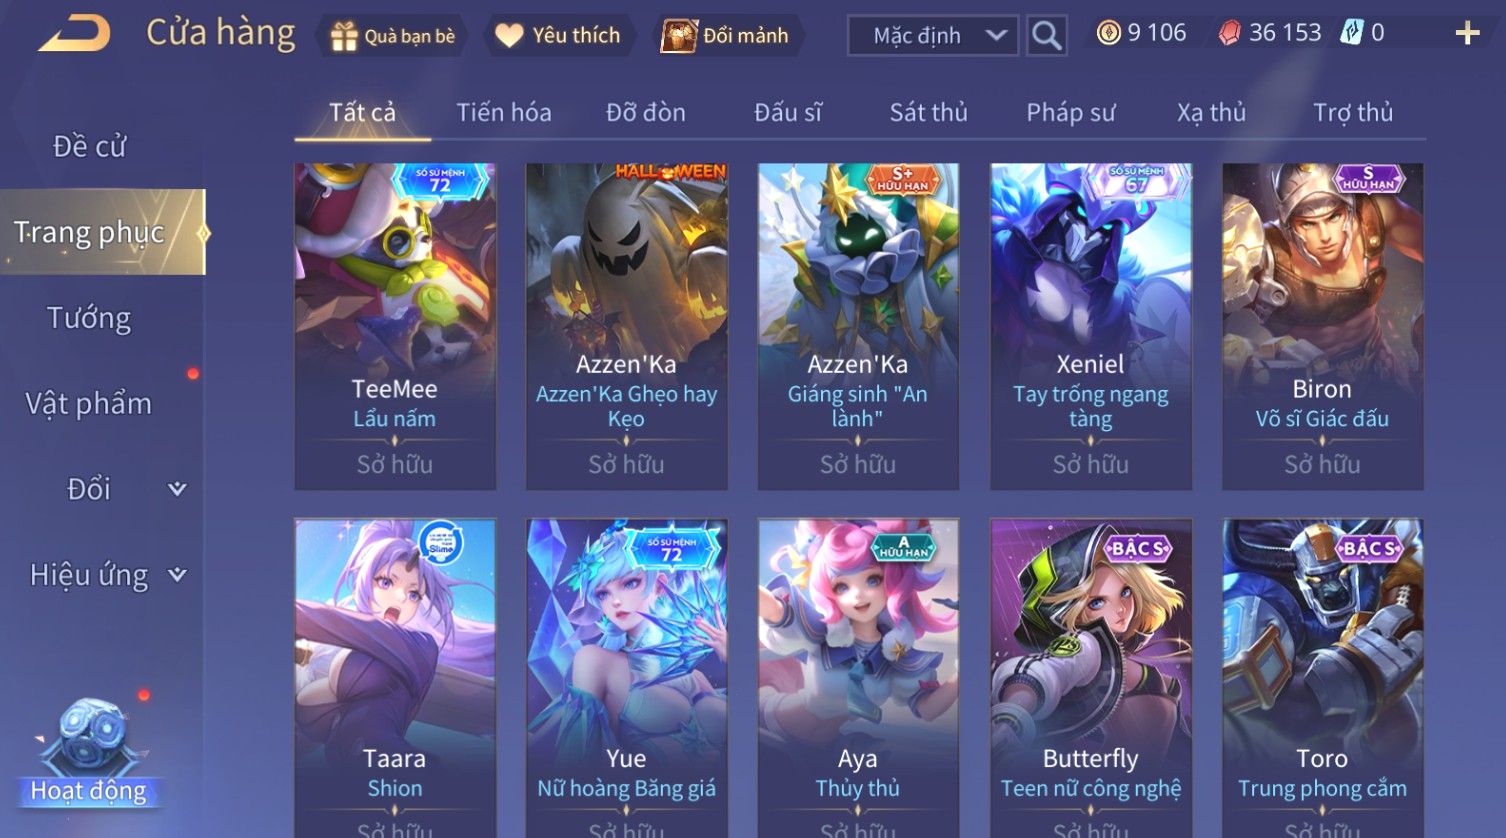This screenshot has height=838, width=1506.
Task: Open Quà bạn bè gift icon
Action: pyautogui.click(x=344, y=36)
